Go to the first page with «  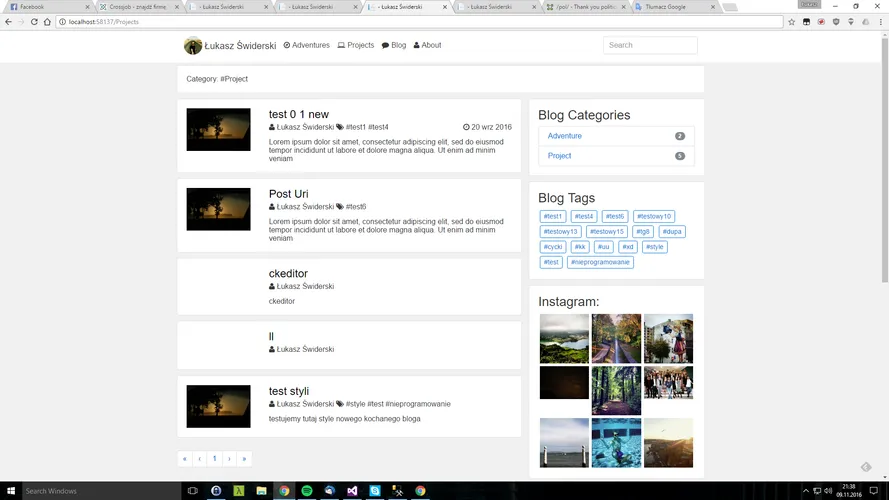[x=185, y=459]
